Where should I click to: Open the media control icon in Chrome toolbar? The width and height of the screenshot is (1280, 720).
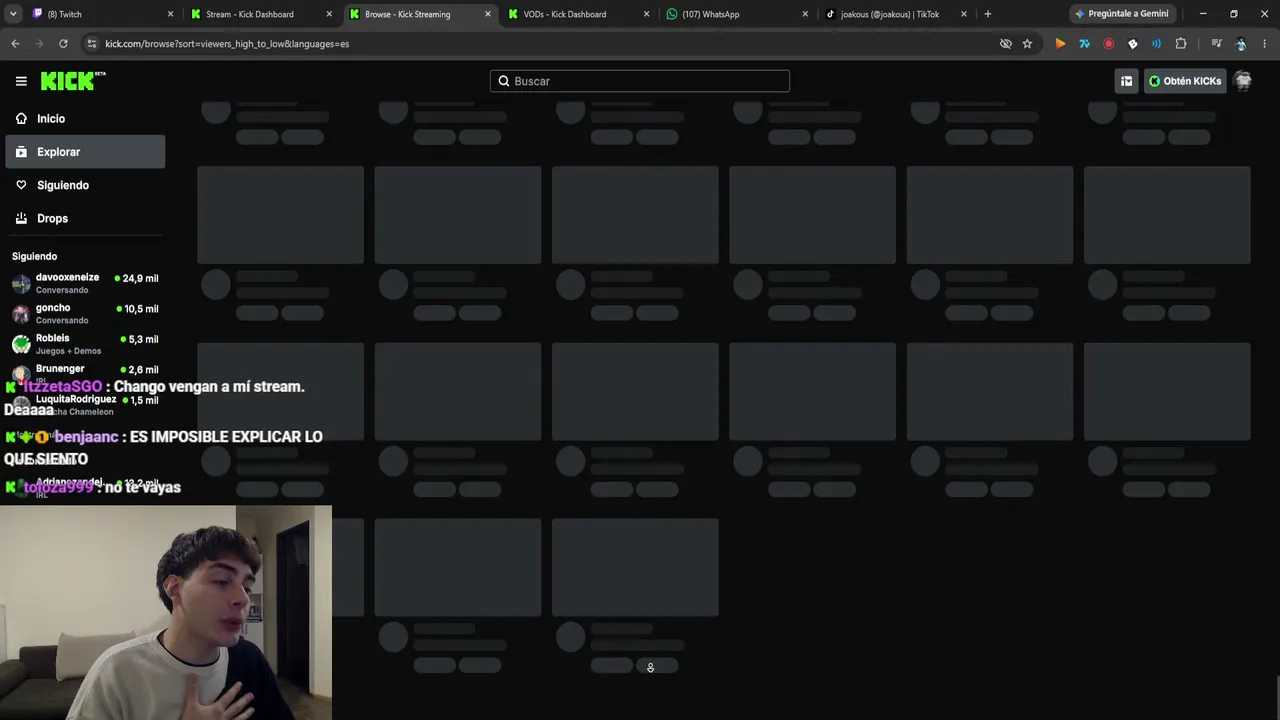click(x=1216, y=44)
